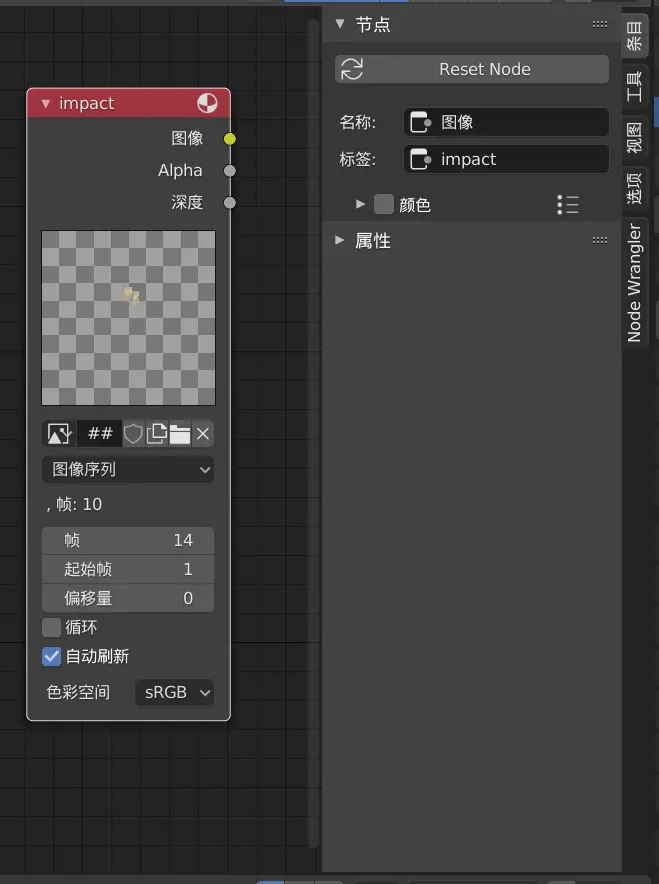Click the 偏移量 offset field
Screen dimensions: 659x884
point(128,598)
